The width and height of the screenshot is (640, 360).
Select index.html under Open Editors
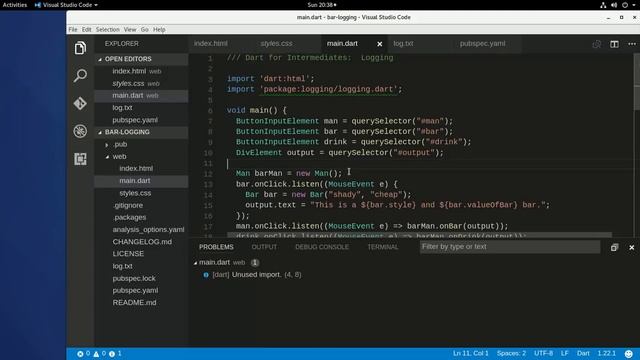coord(141,71)
